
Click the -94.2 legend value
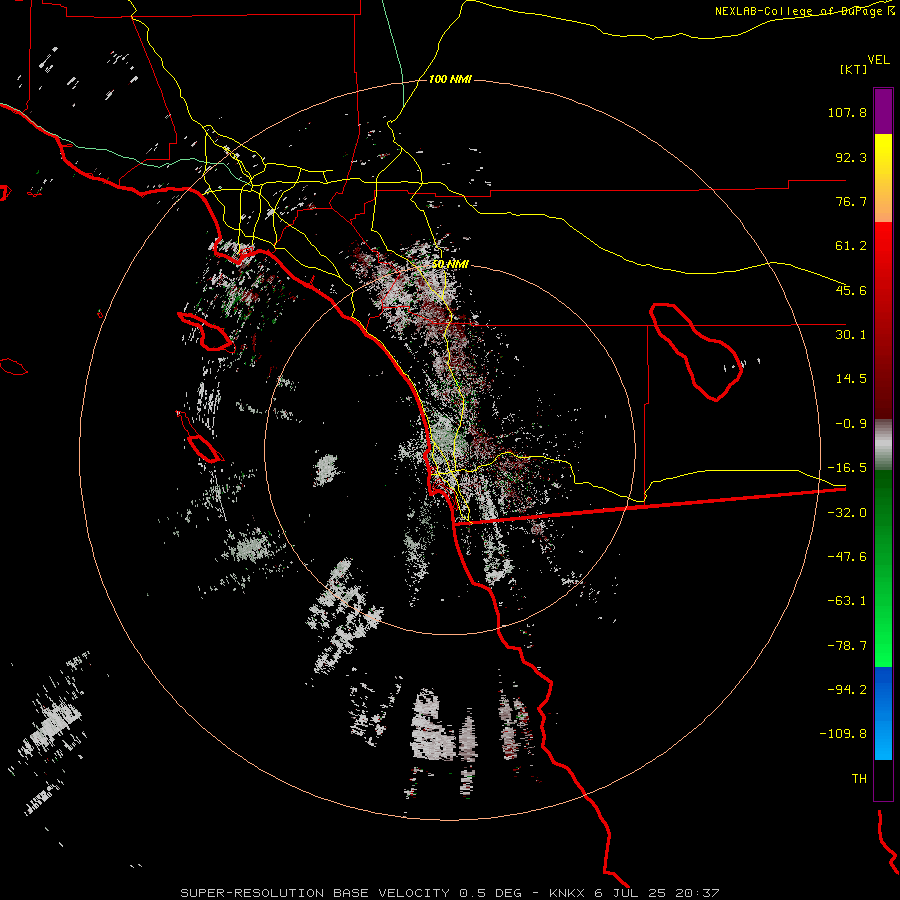[x=847, y=689]
